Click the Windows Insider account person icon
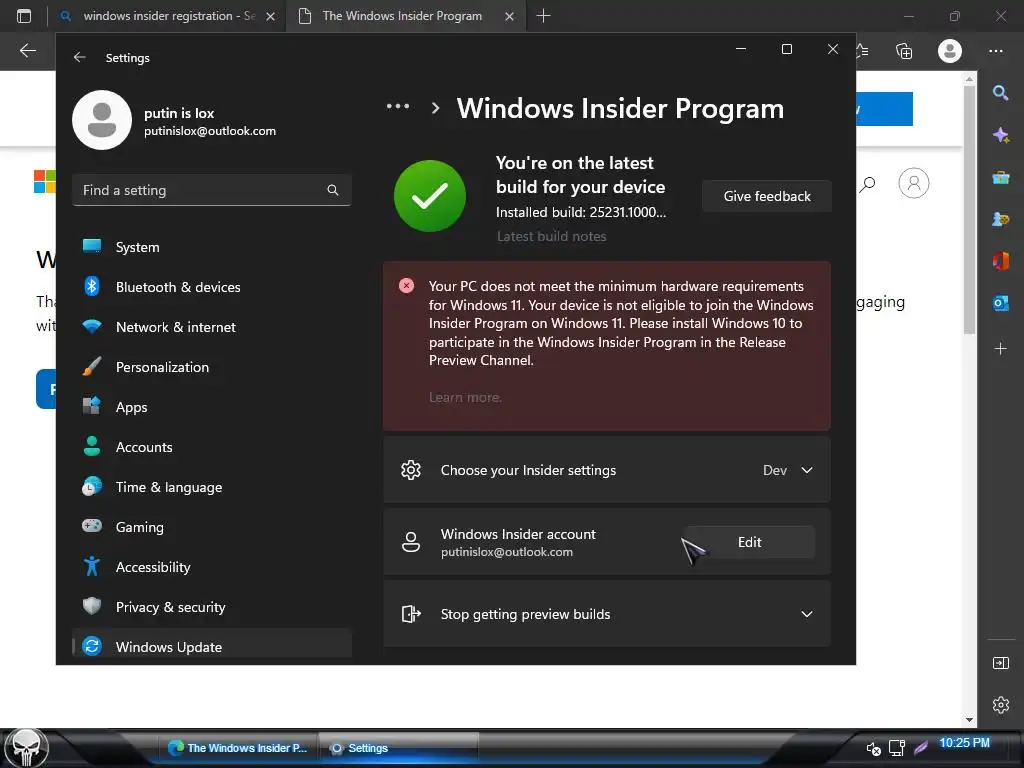Image resolution: width=1024 pixels, height=768 pixels. [411, 542]
